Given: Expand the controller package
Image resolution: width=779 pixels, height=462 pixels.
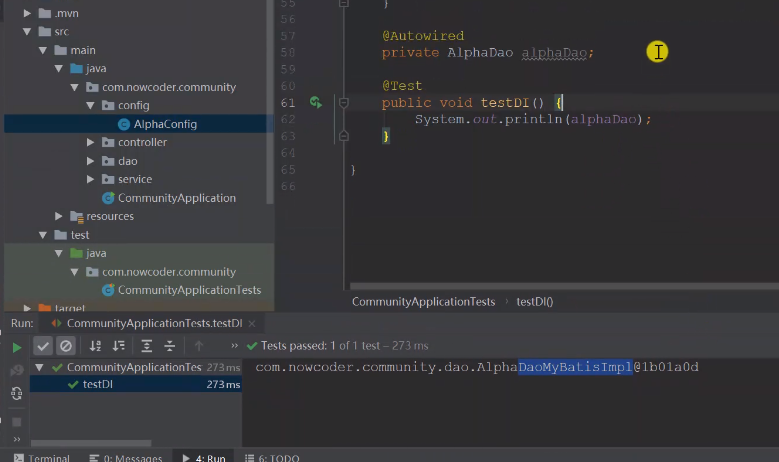Looking at the screenshot, I should tap(90, 143).
